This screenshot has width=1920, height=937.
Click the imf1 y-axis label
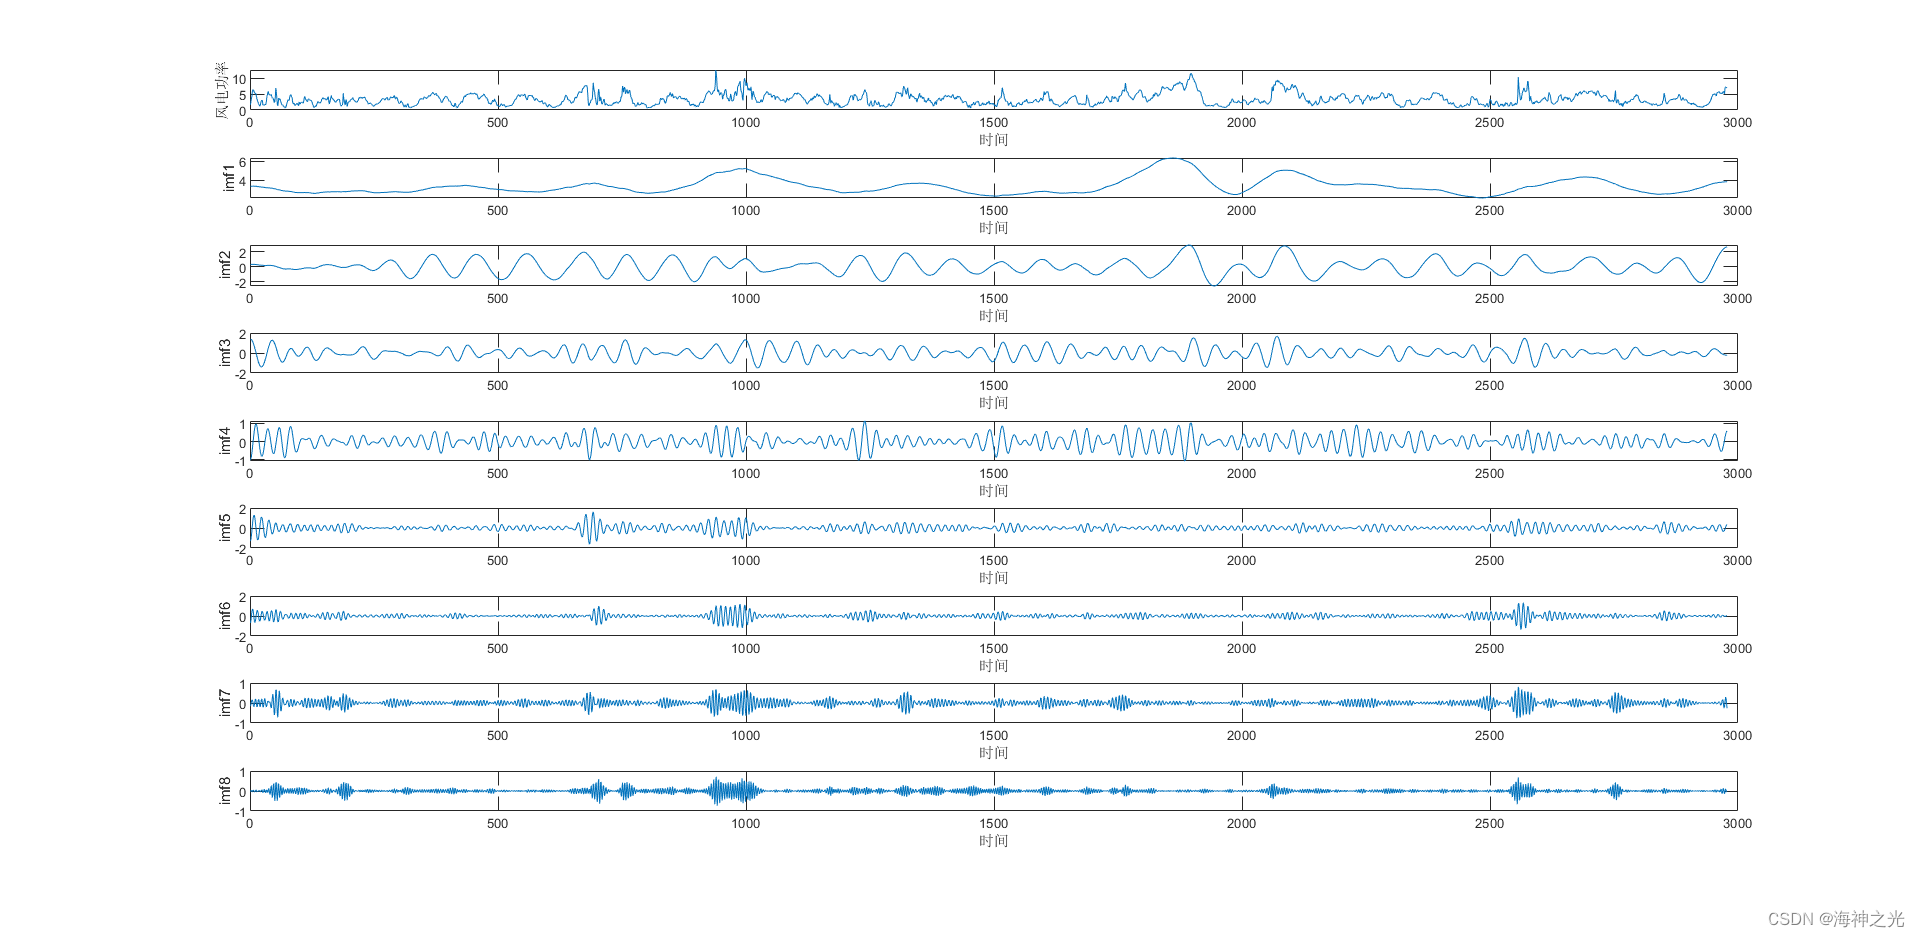228,178
